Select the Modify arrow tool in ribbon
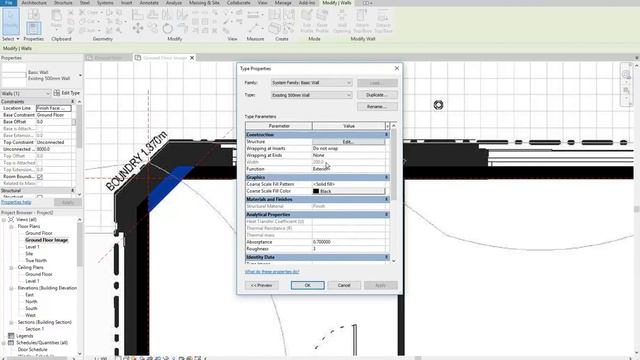Image resolution: width=640 pixels, height=360 pixels. [11, 21]
